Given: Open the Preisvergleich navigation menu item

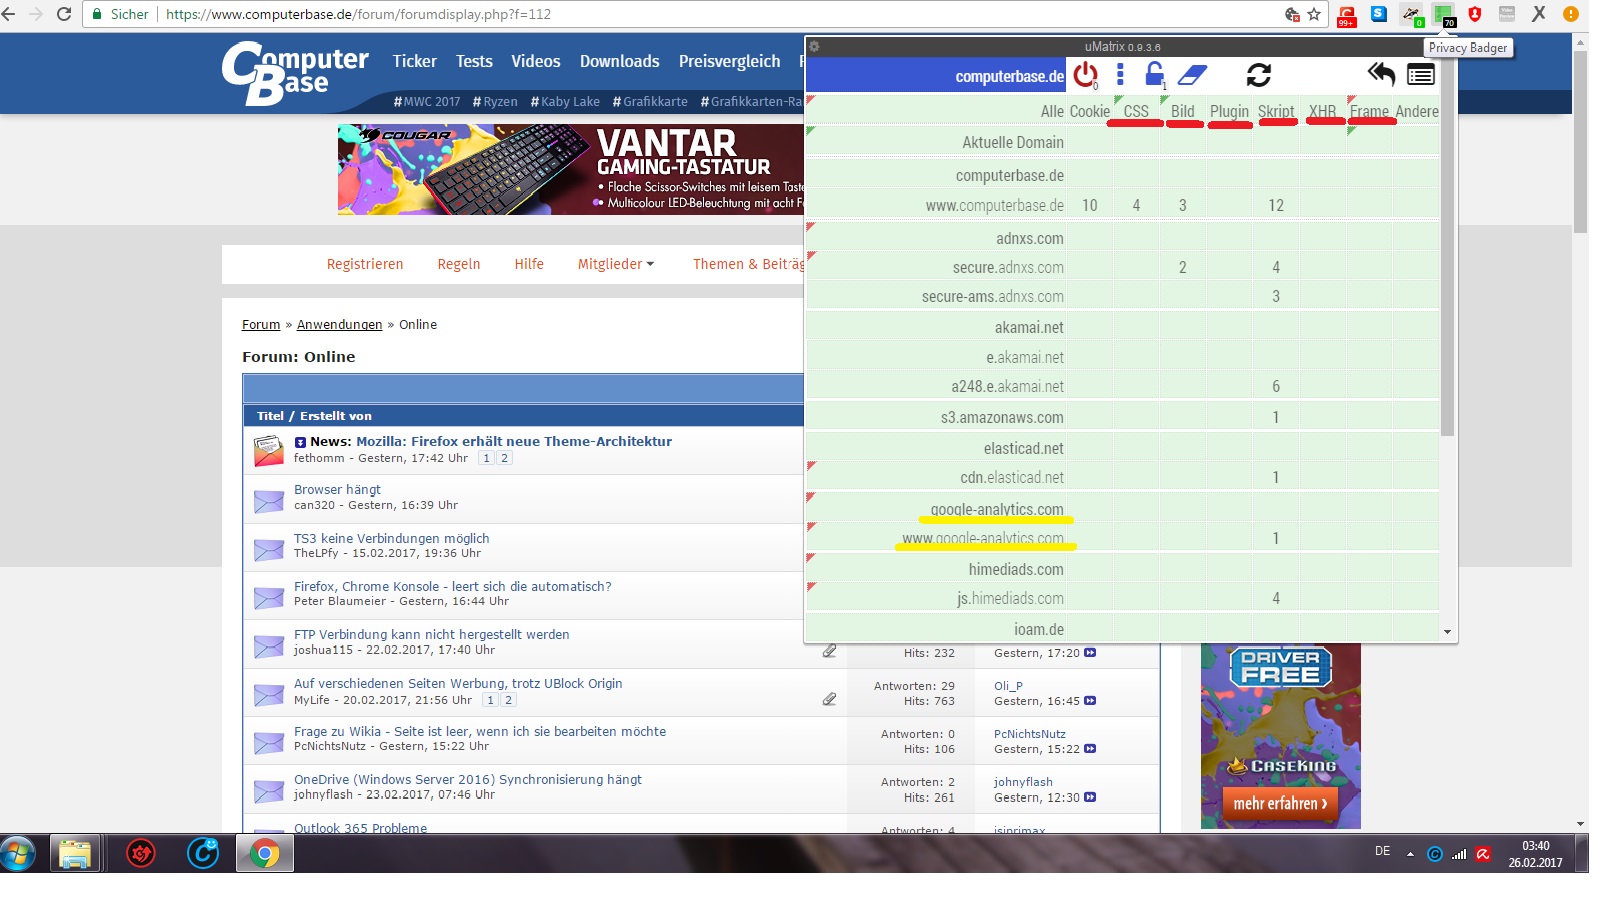Looking at the screenshot, I should 730,62.
